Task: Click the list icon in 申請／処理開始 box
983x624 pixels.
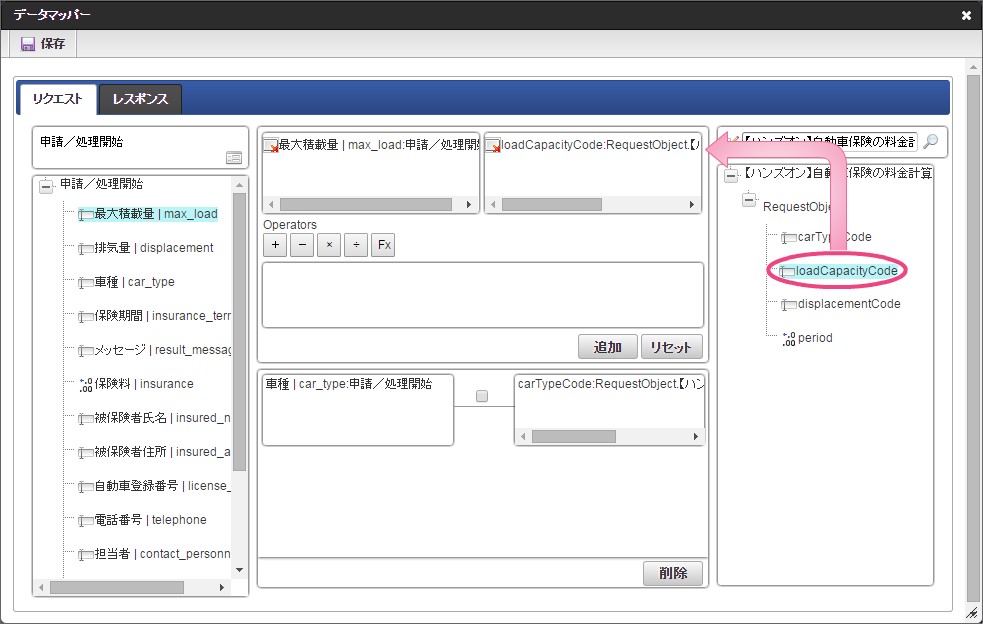Action: (233, 157)
